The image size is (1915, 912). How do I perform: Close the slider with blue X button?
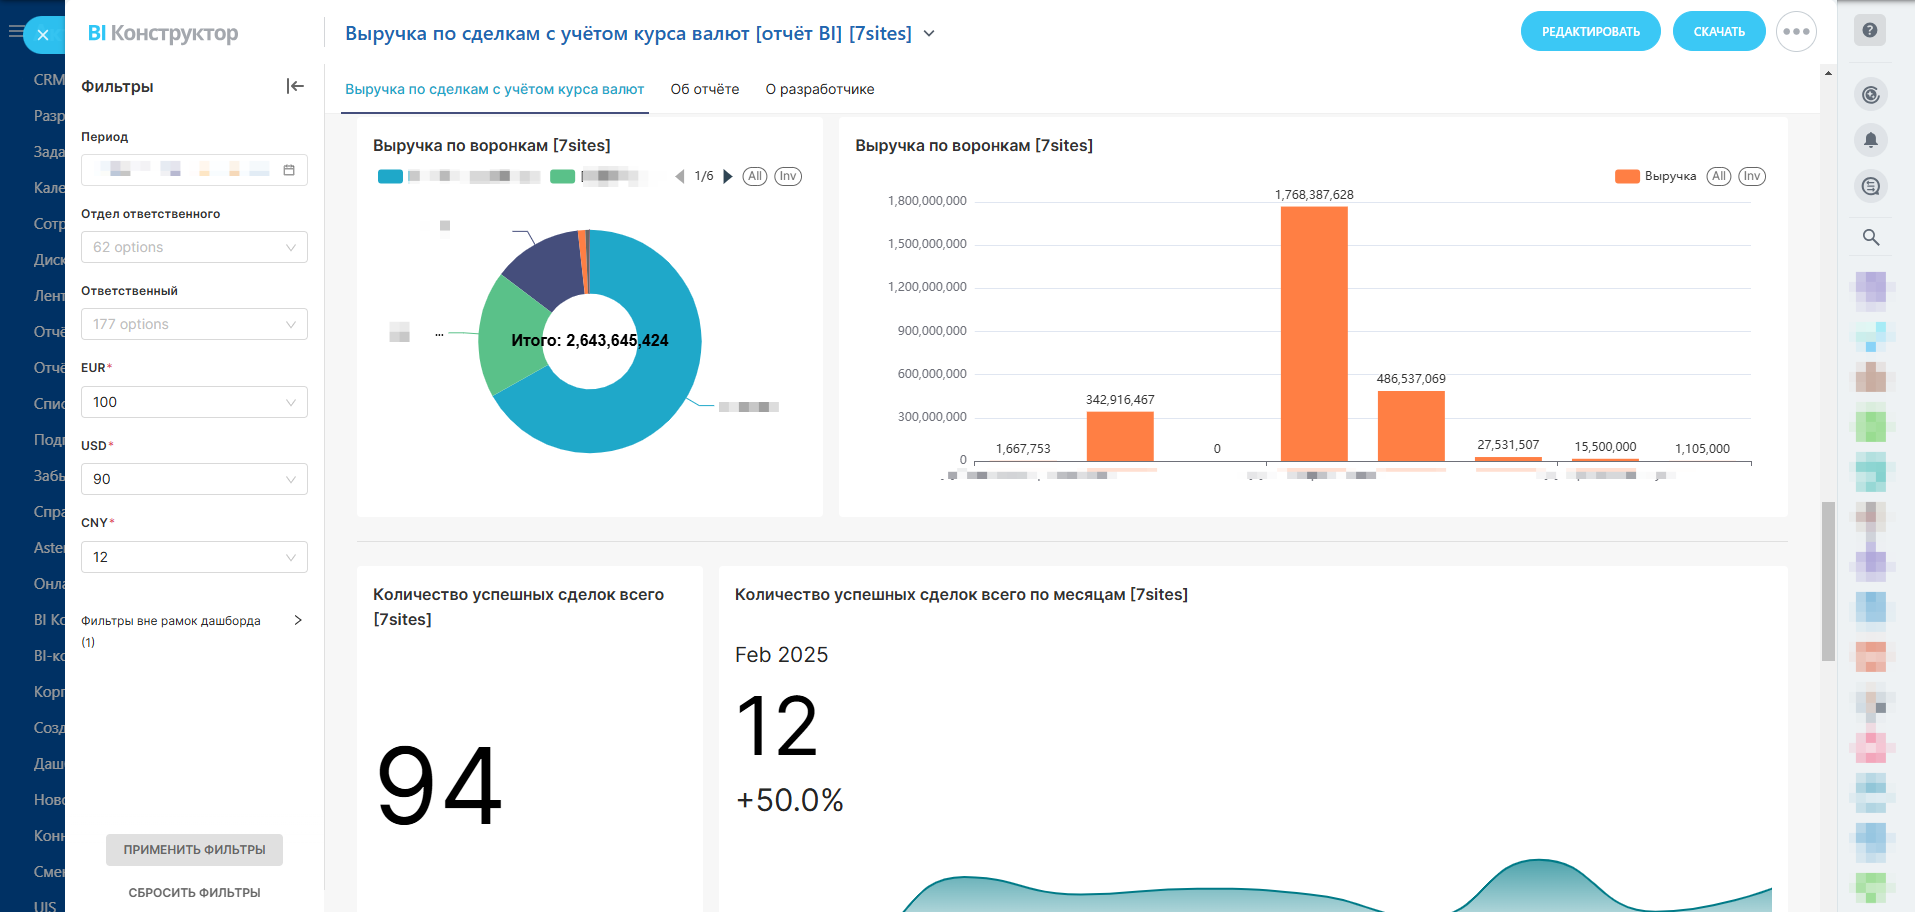click(43, 35)
